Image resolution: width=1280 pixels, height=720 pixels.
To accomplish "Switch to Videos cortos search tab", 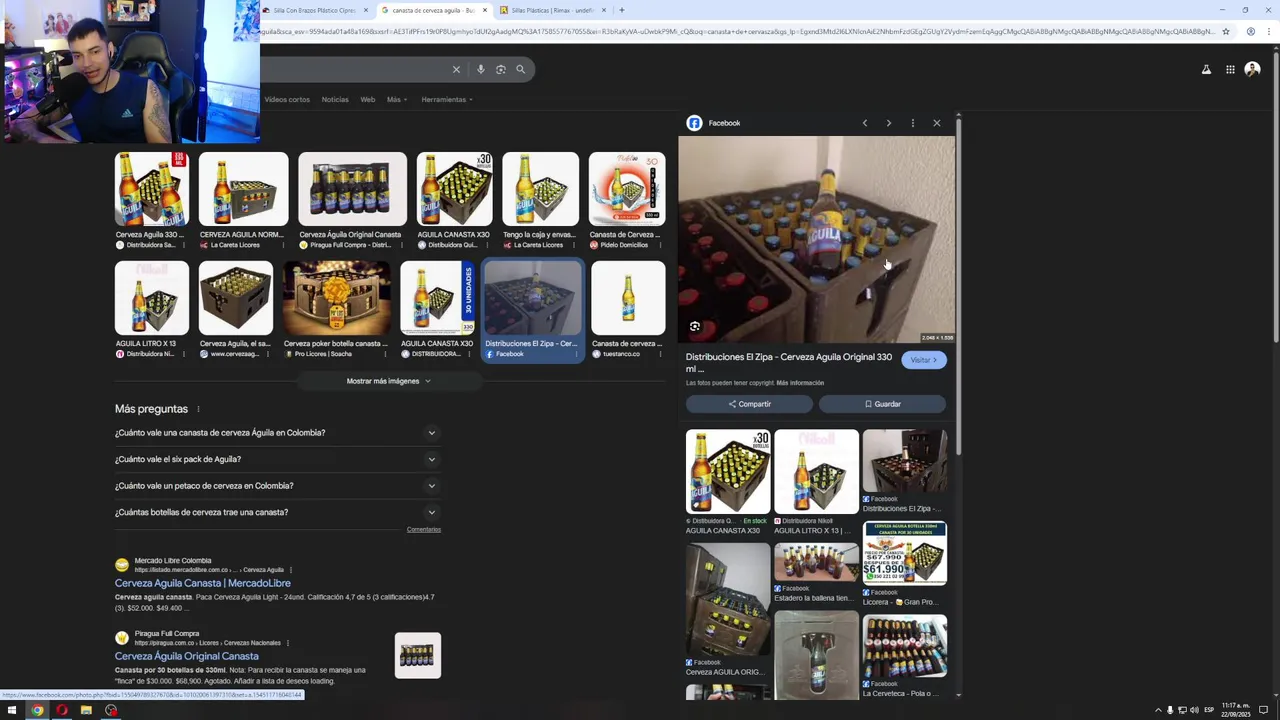I will [287, 100].
